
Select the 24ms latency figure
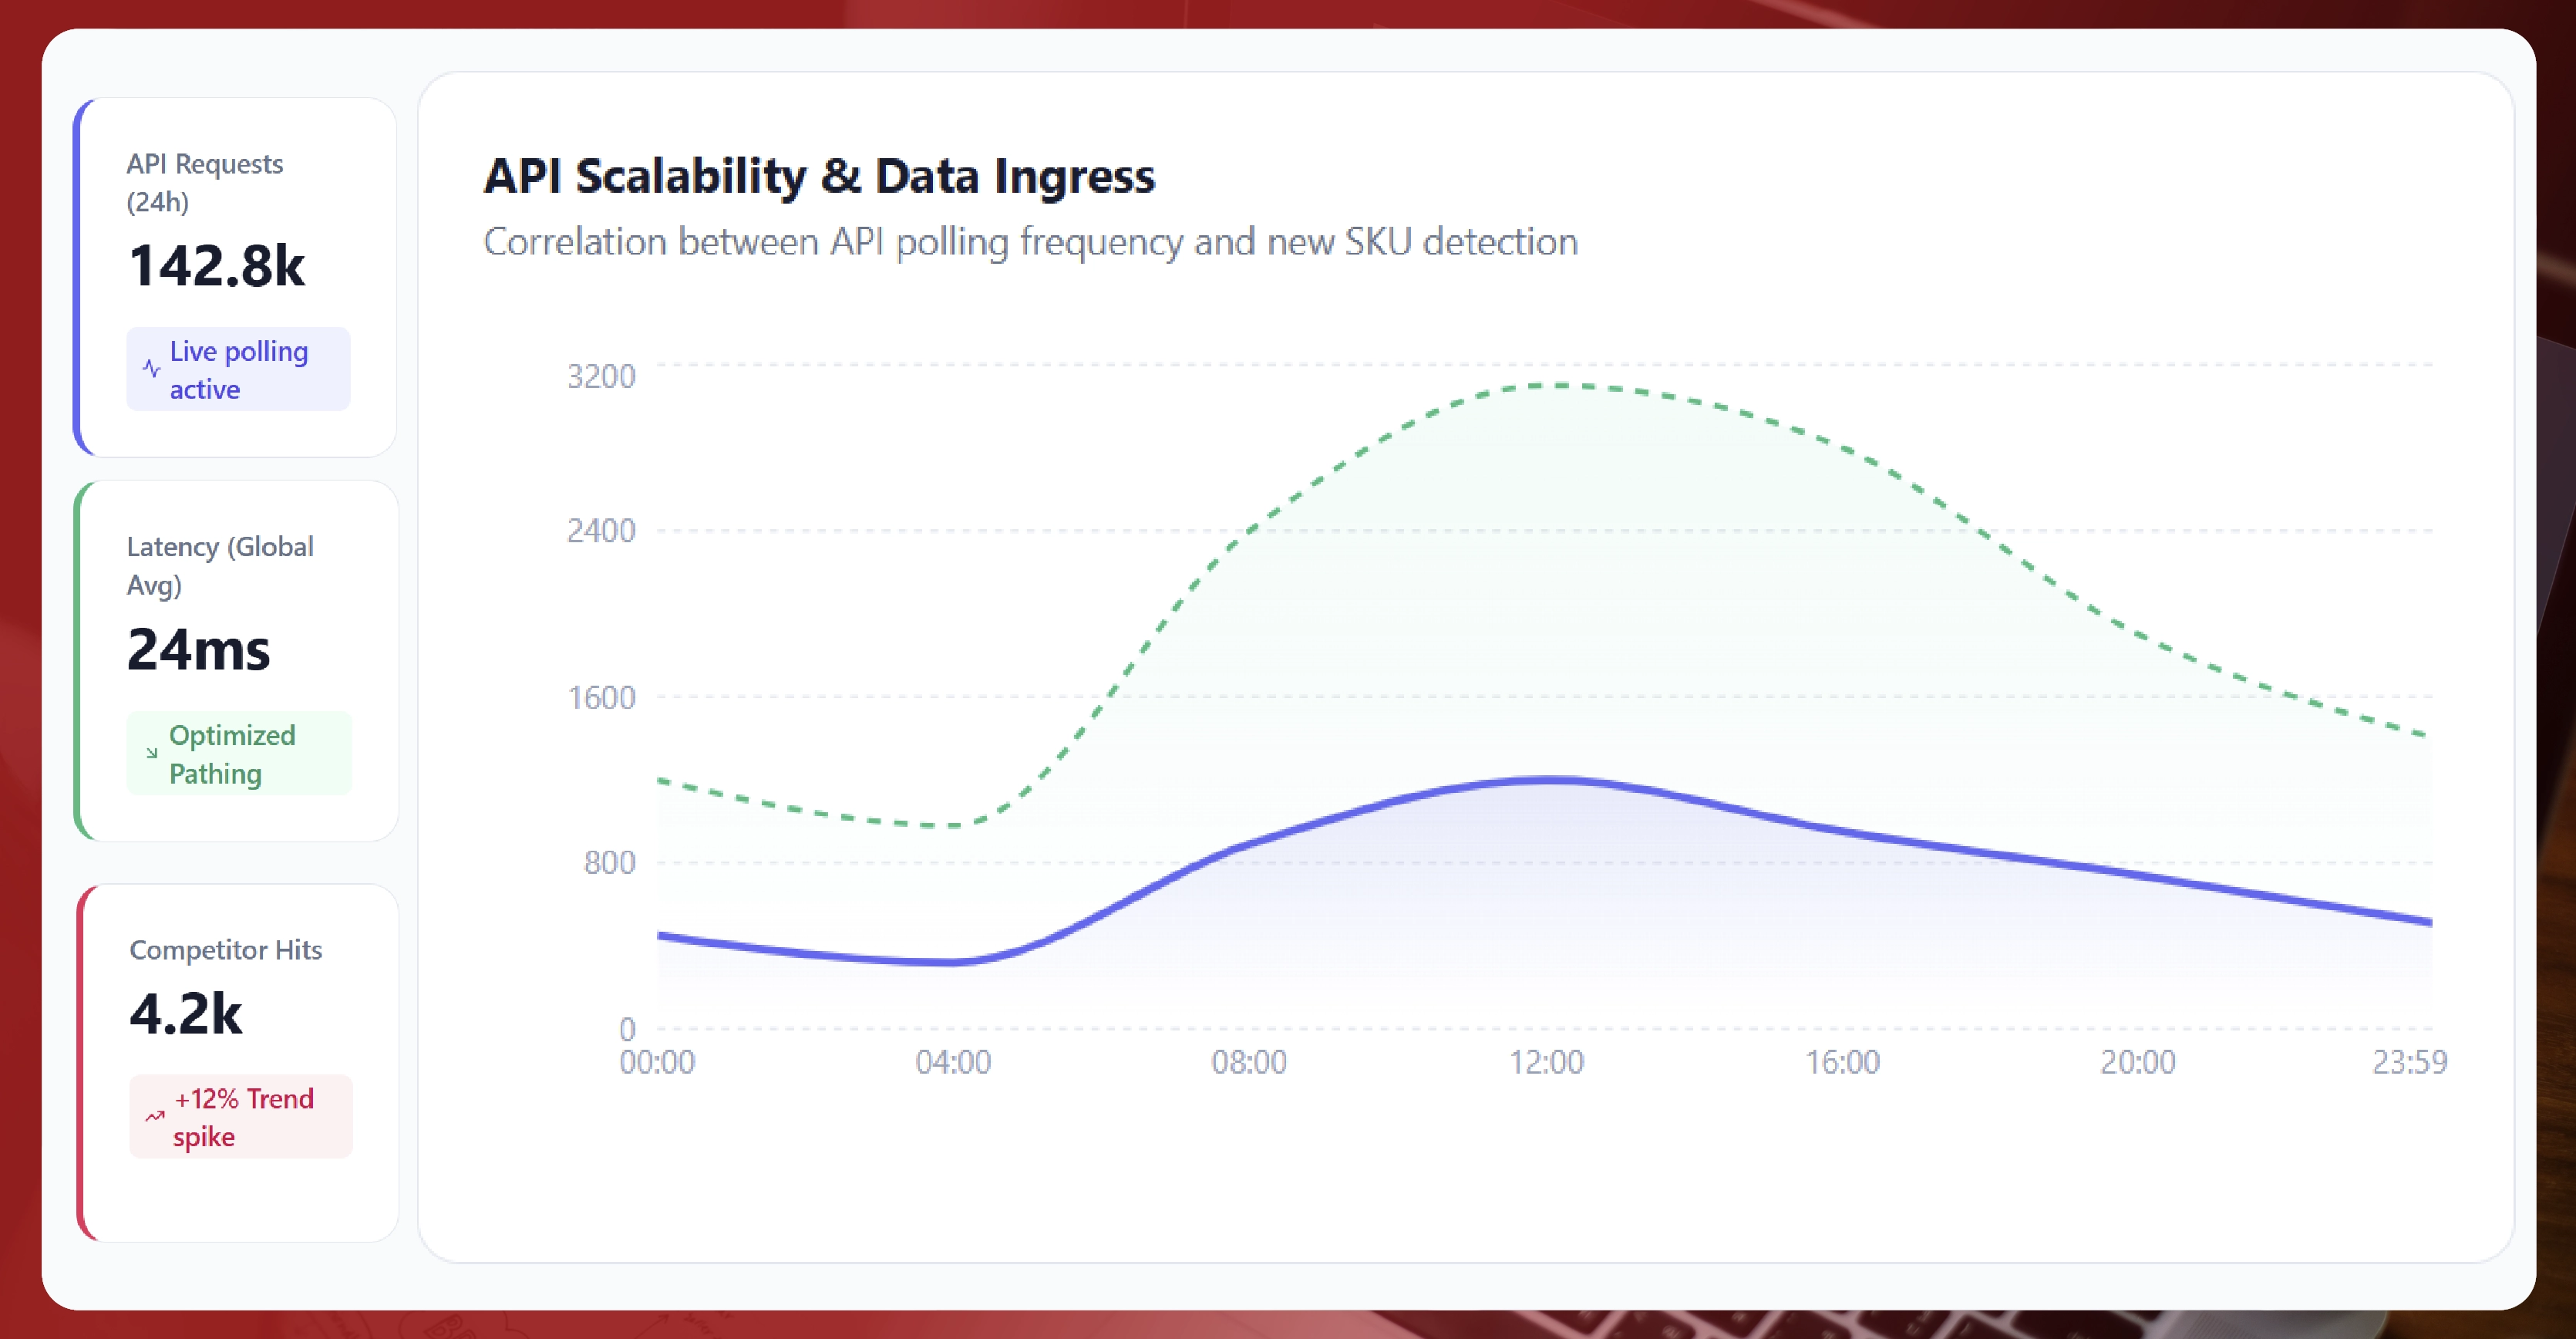pyautogui.click(x=198, y=650)
